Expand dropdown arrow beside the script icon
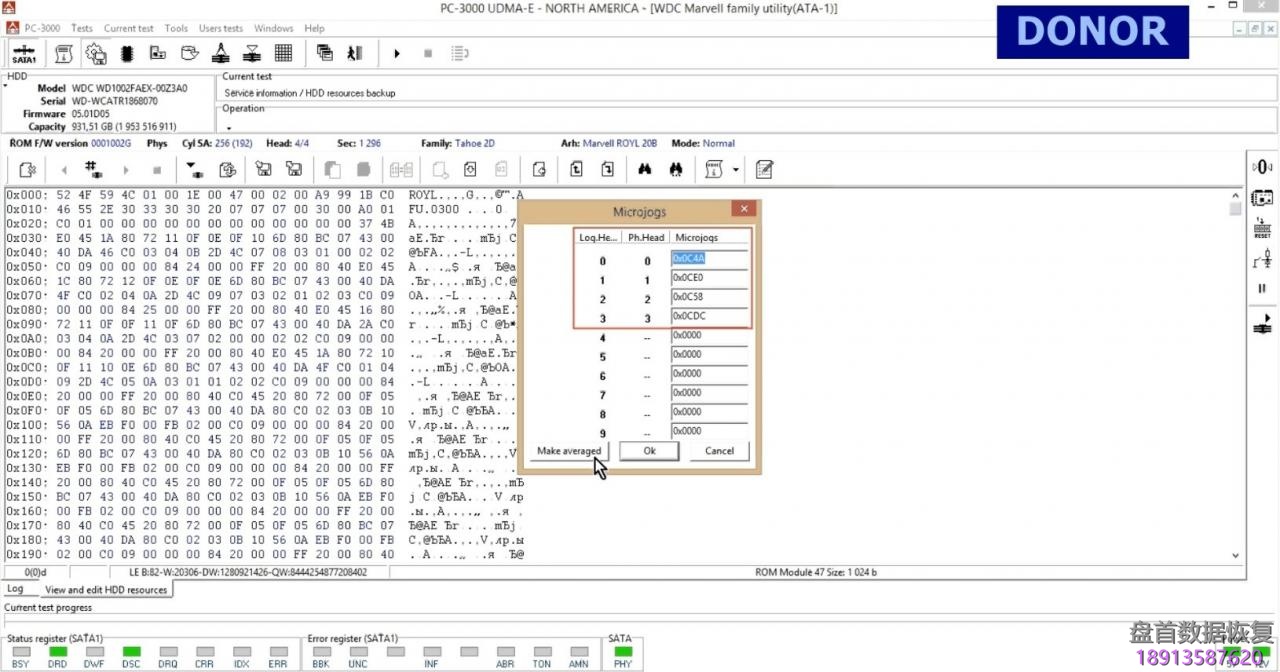Image resolution: width=1280 pixels, height=672 pixels. tap(736, 170)
